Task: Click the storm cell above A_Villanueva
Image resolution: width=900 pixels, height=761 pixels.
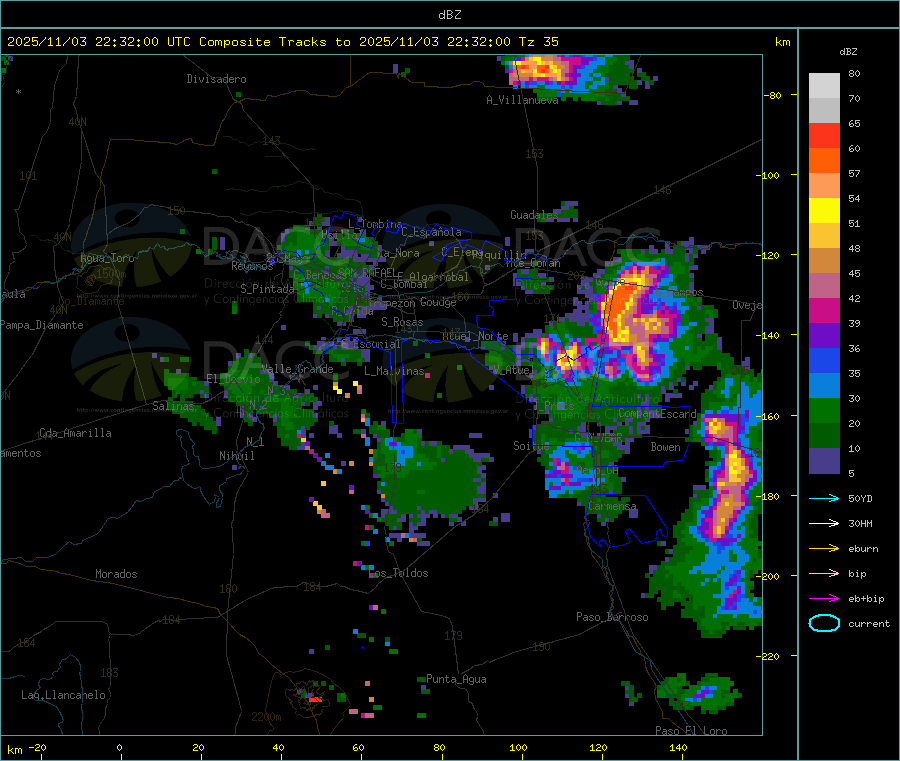Action: 574,77
